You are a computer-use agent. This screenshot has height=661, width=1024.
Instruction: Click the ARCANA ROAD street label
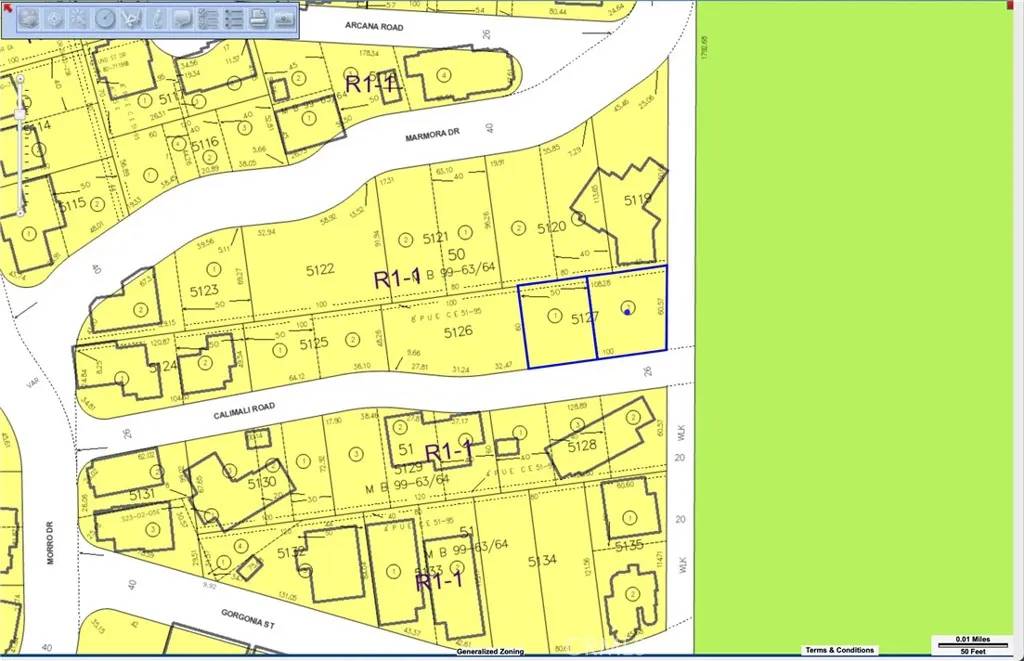[x=374, y=27]
